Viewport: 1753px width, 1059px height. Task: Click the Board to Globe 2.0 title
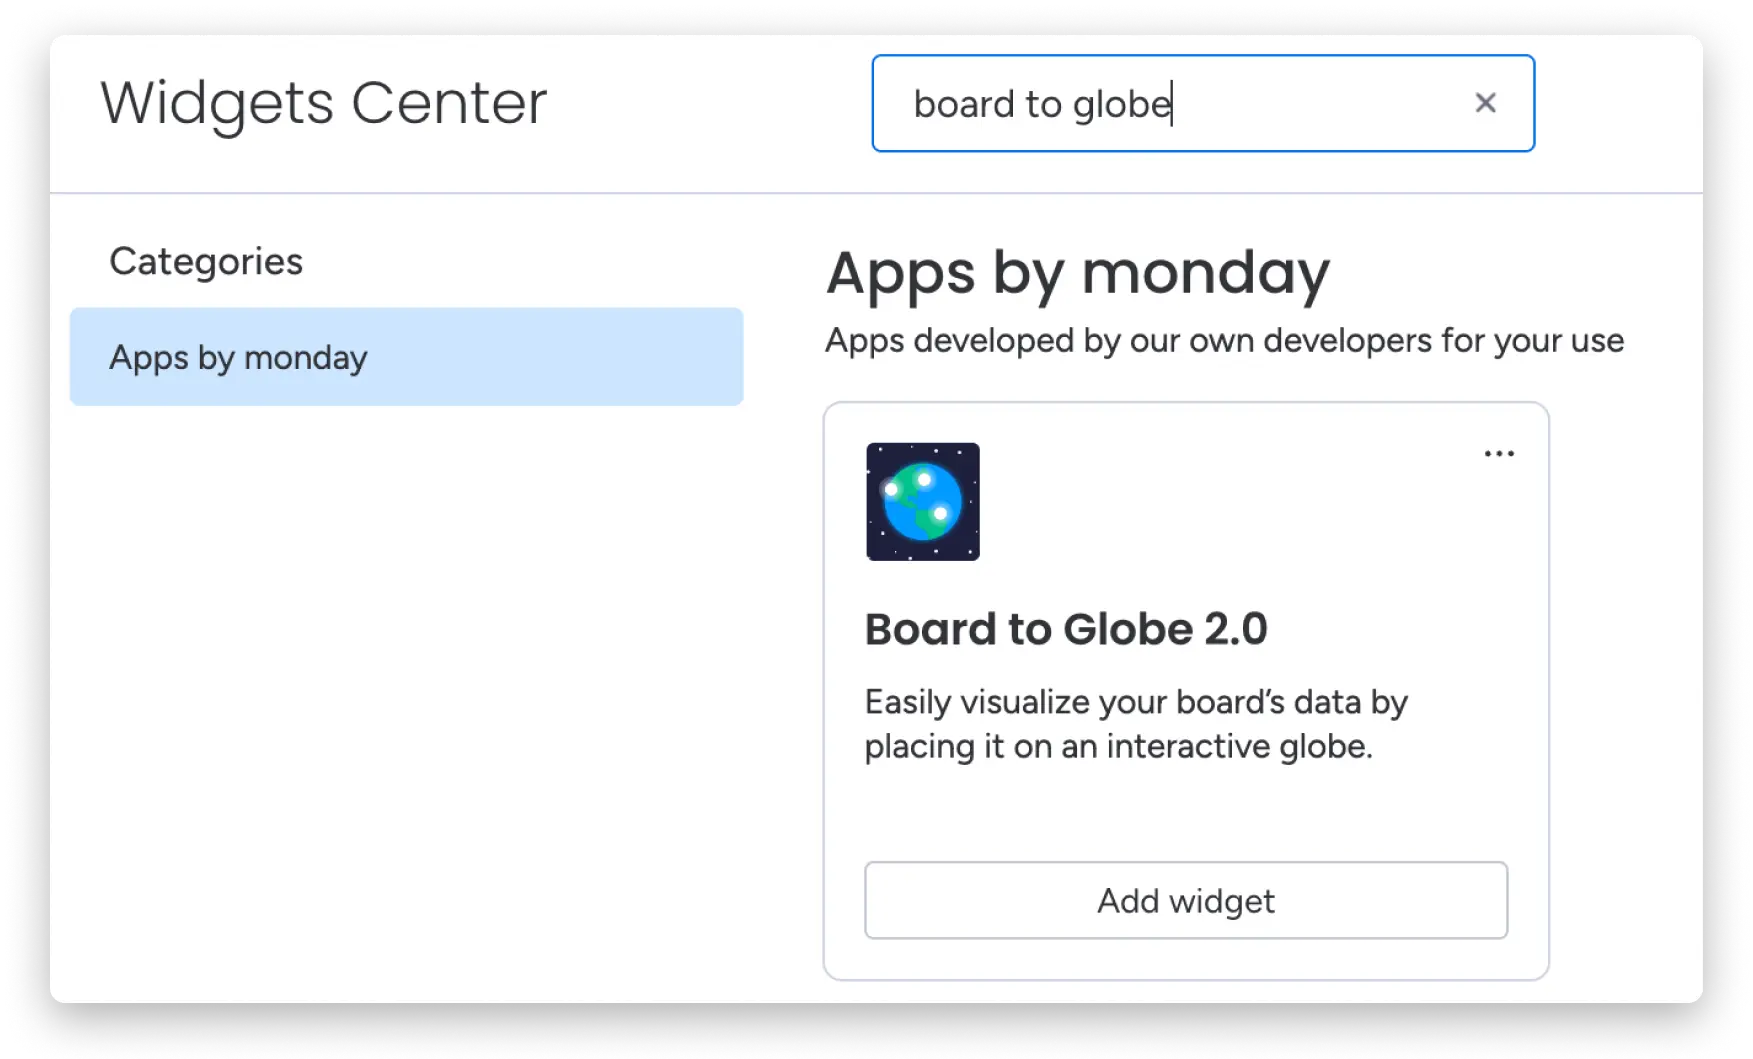1066,629
